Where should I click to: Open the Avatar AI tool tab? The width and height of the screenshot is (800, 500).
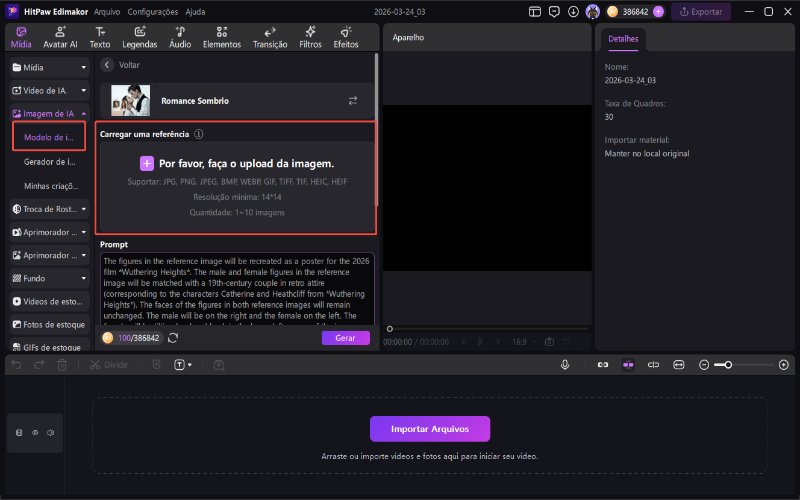pos(60,38)
